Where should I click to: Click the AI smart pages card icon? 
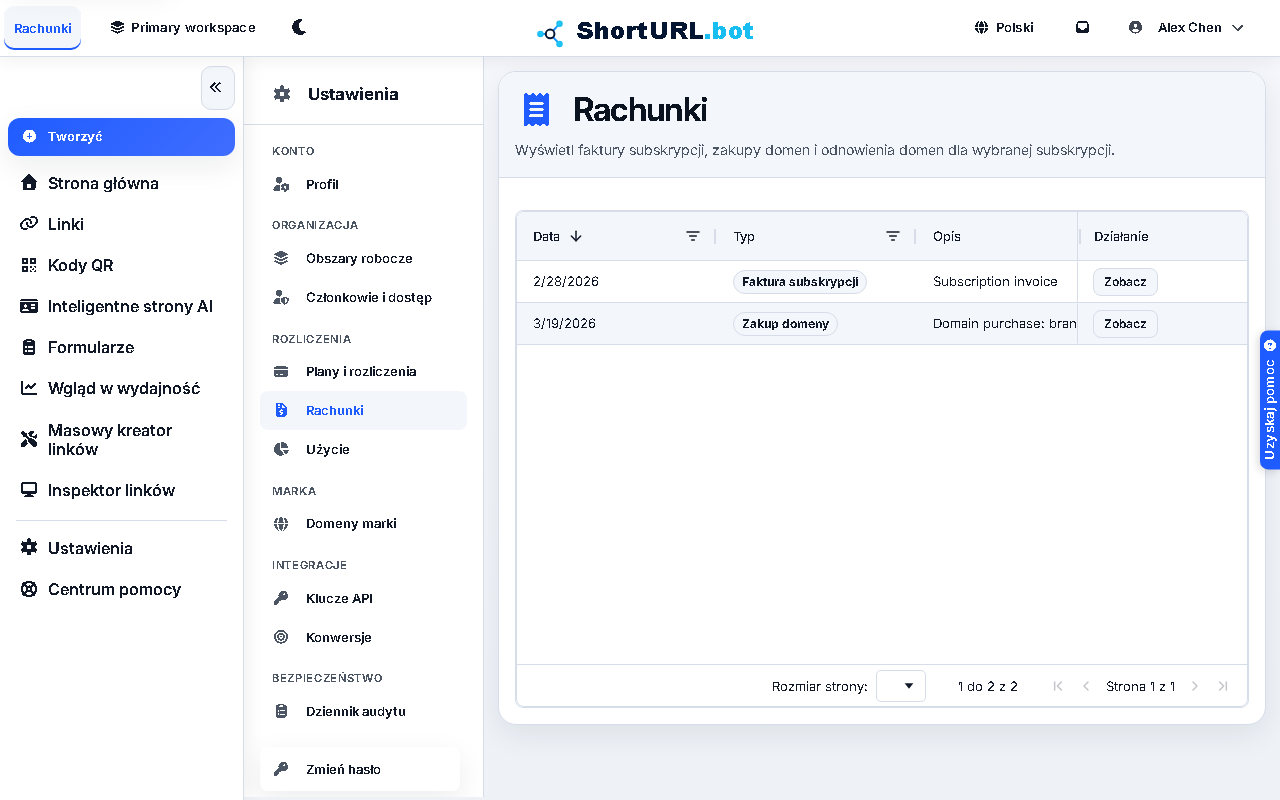pos(29,306)
